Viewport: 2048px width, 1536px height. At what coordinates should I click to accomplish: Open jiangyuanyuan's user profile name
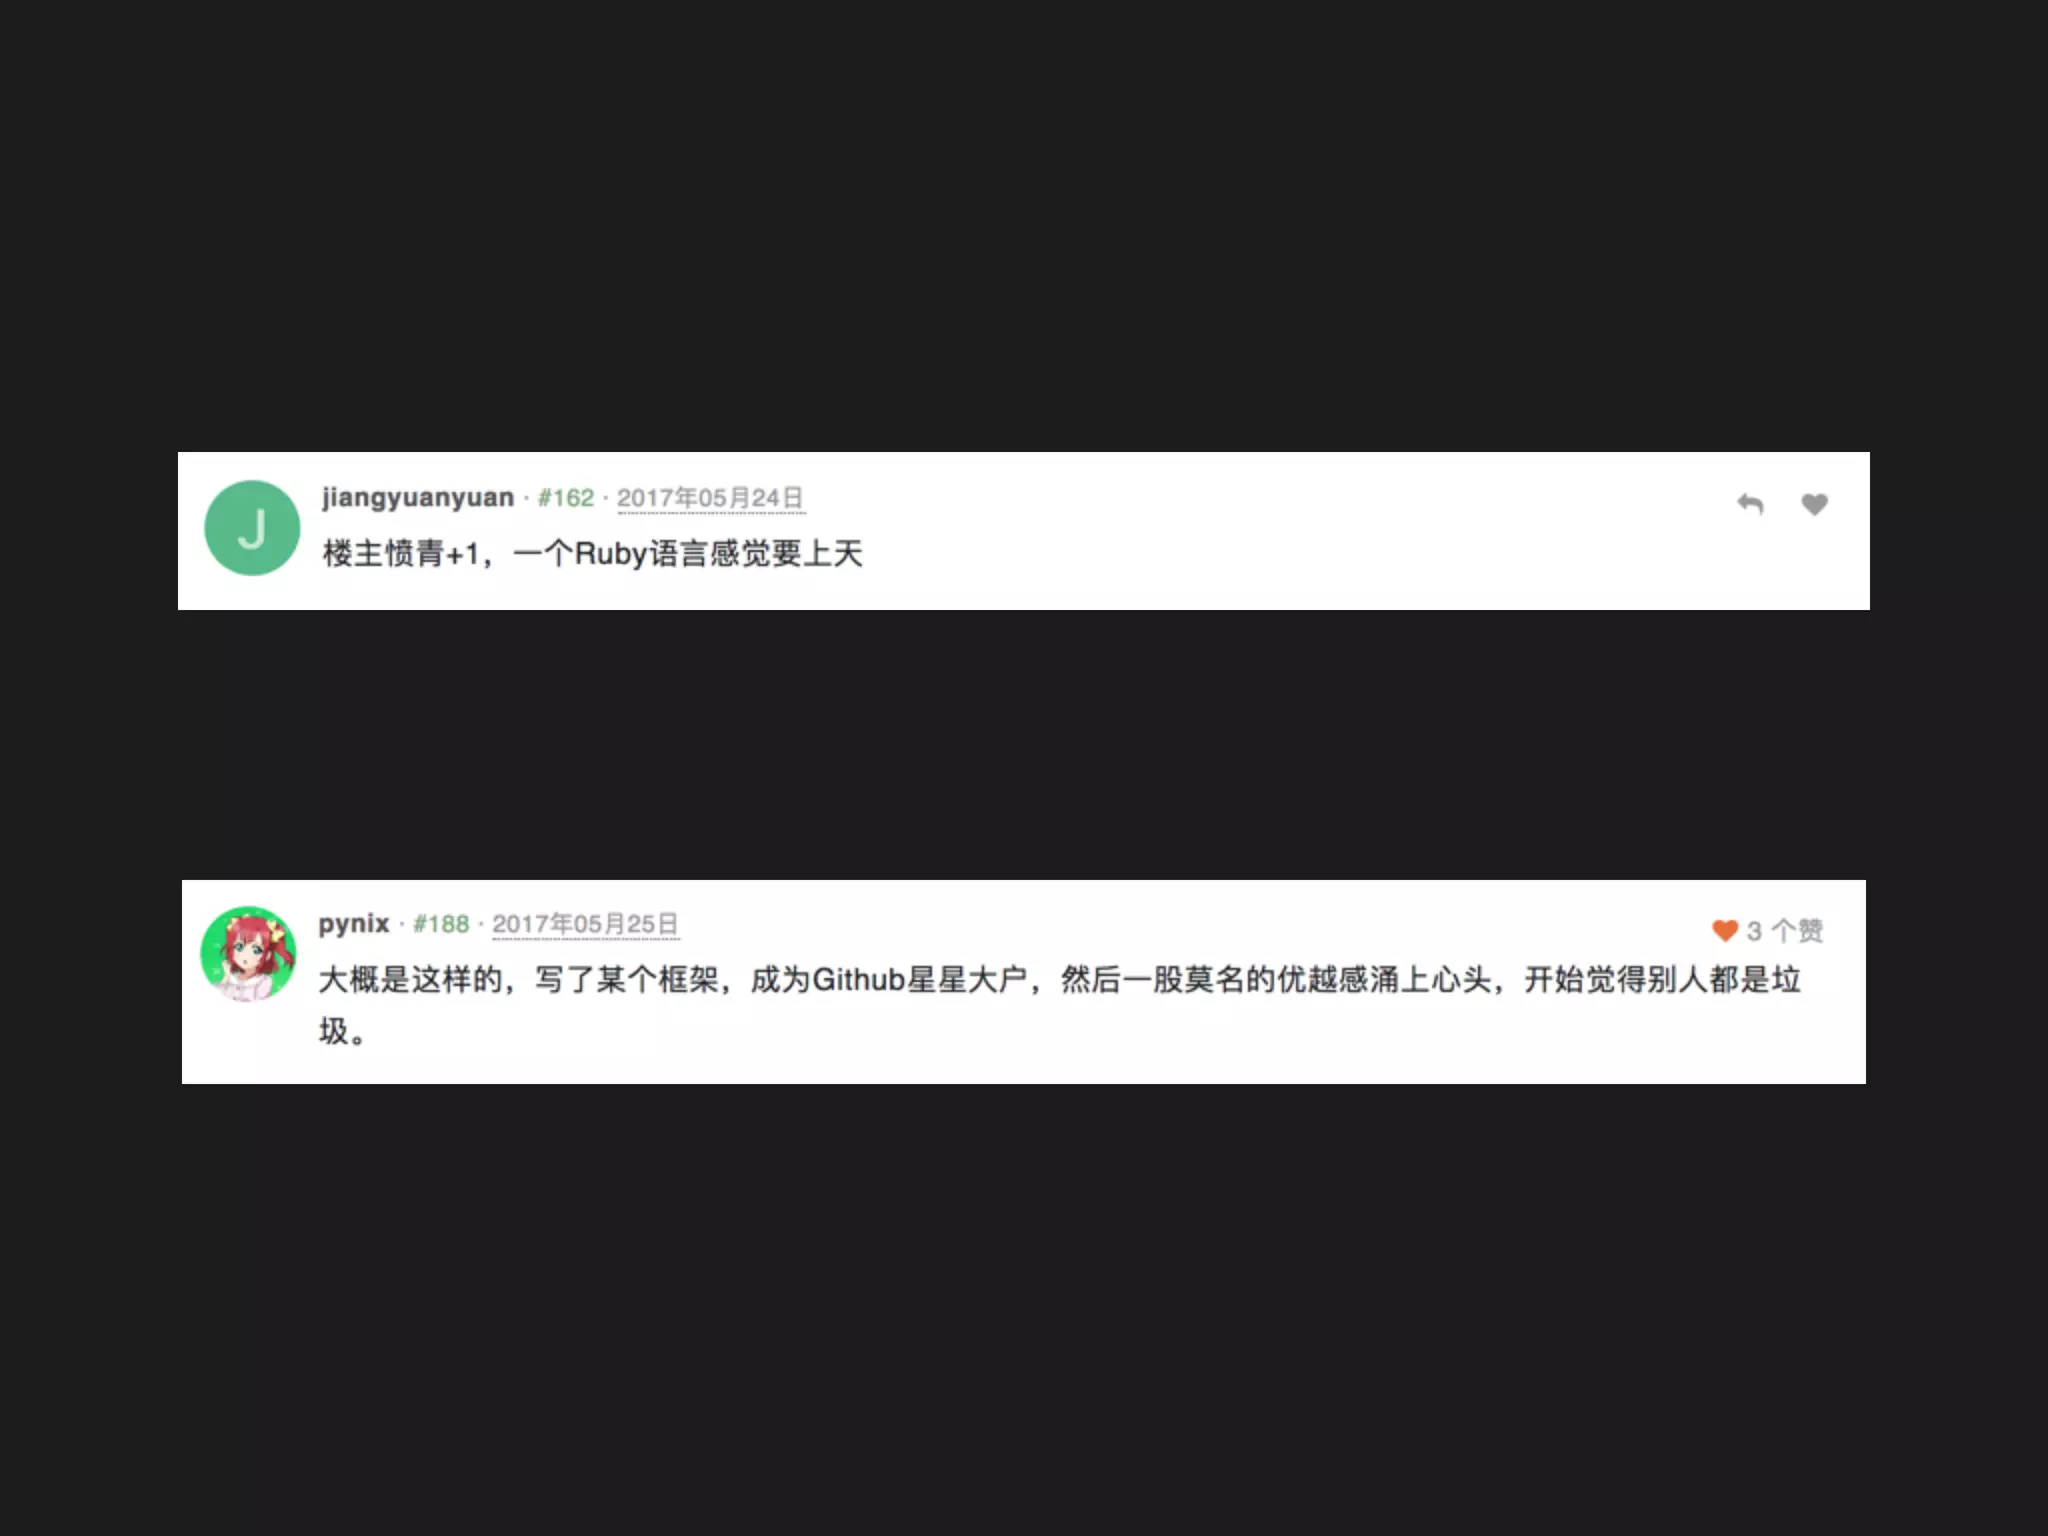[418, 497]
